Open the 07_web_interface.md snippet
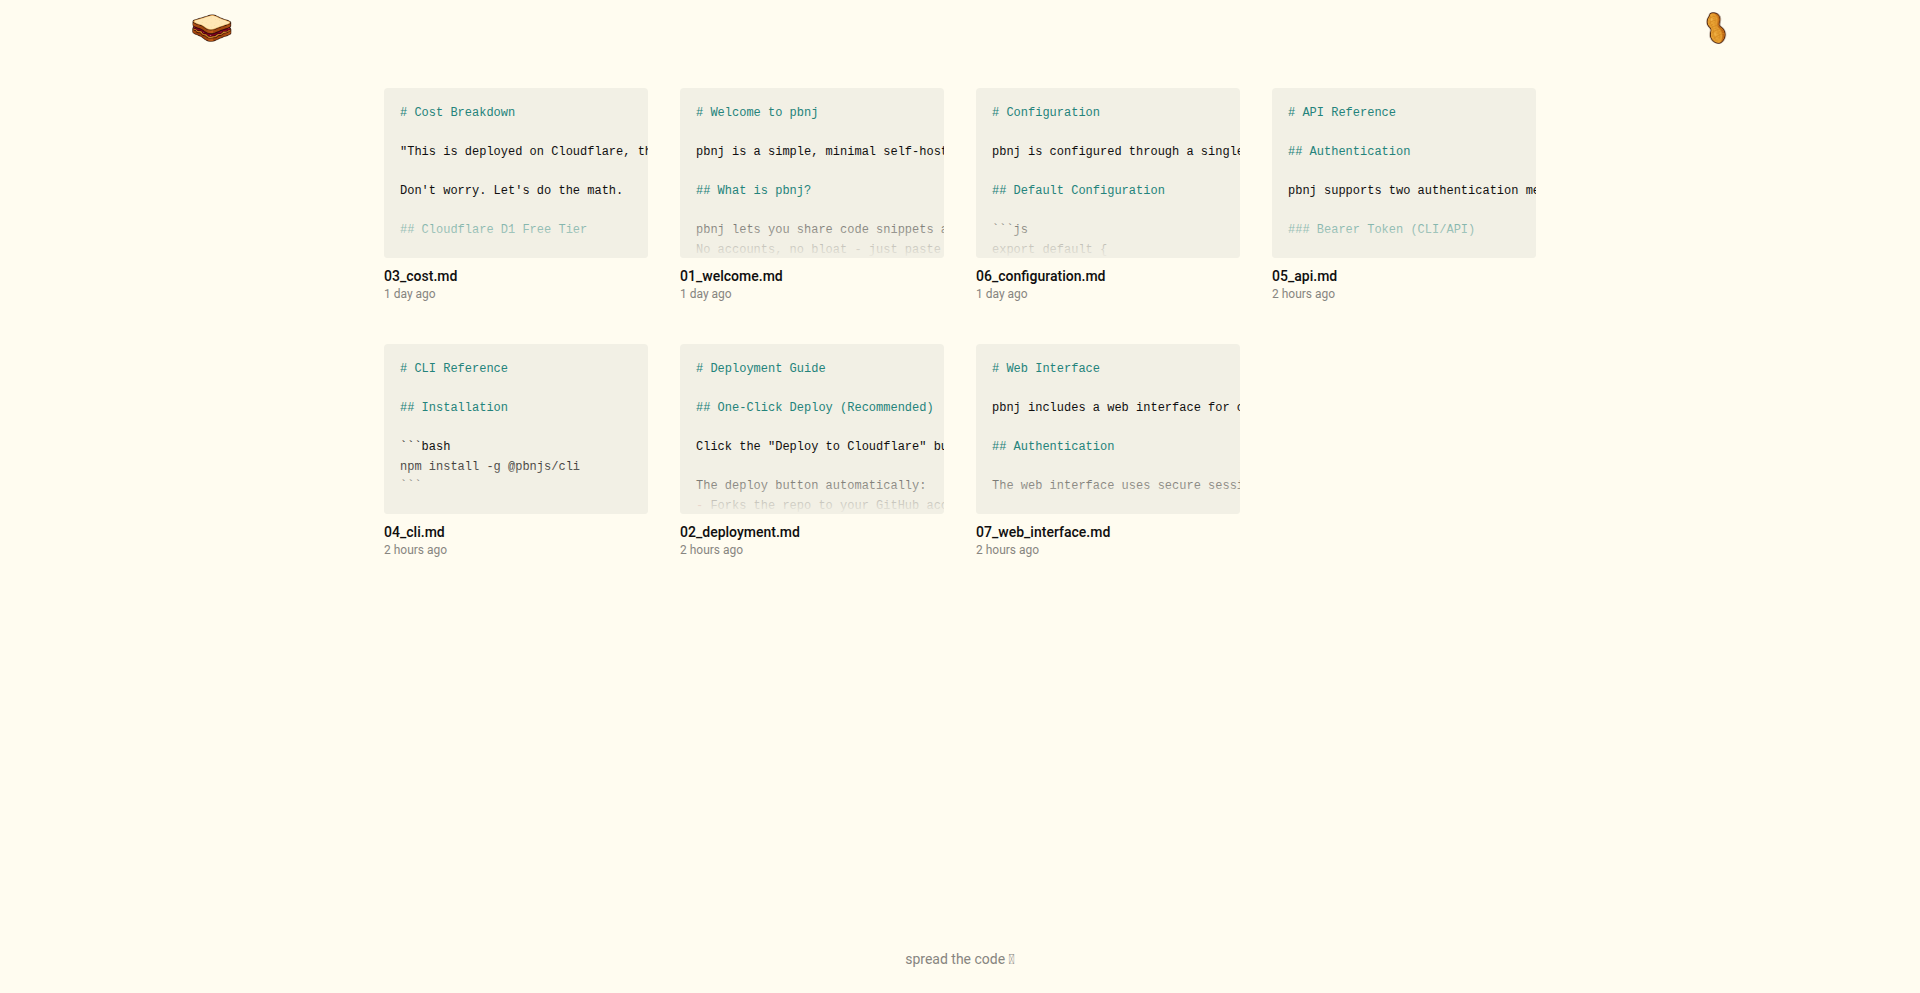 (1043, 532)
